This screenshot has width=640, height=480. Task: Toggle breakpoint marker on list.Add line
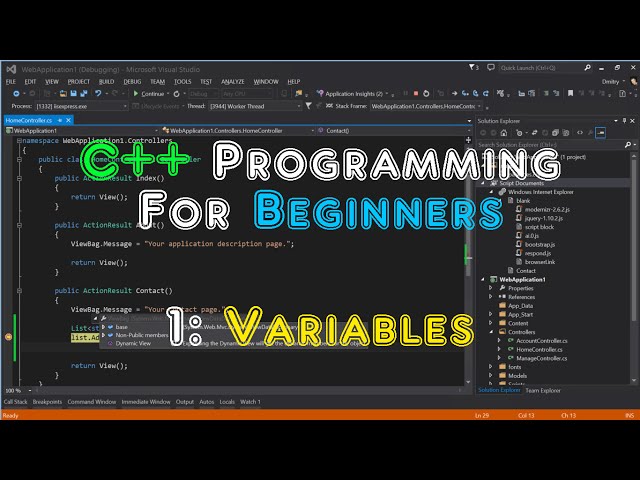[8, 337]
